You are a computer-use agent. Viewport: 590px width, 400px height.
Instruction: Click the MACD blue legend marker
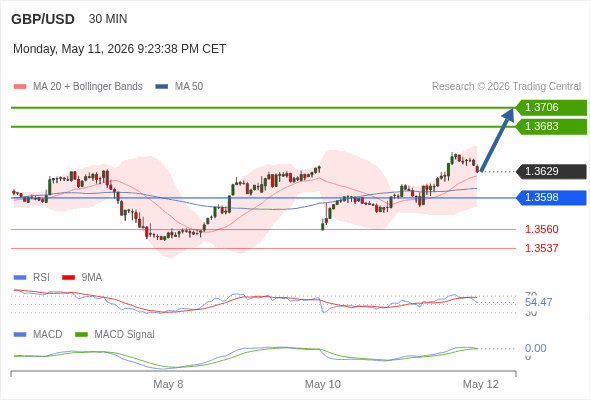[x=20, y=335]
